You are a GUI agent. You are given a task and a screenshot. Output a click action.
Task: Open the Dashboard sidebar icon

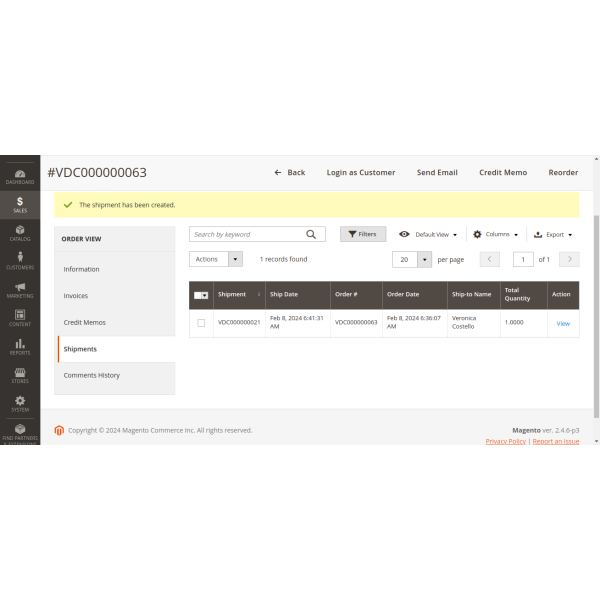click(20, 176)
